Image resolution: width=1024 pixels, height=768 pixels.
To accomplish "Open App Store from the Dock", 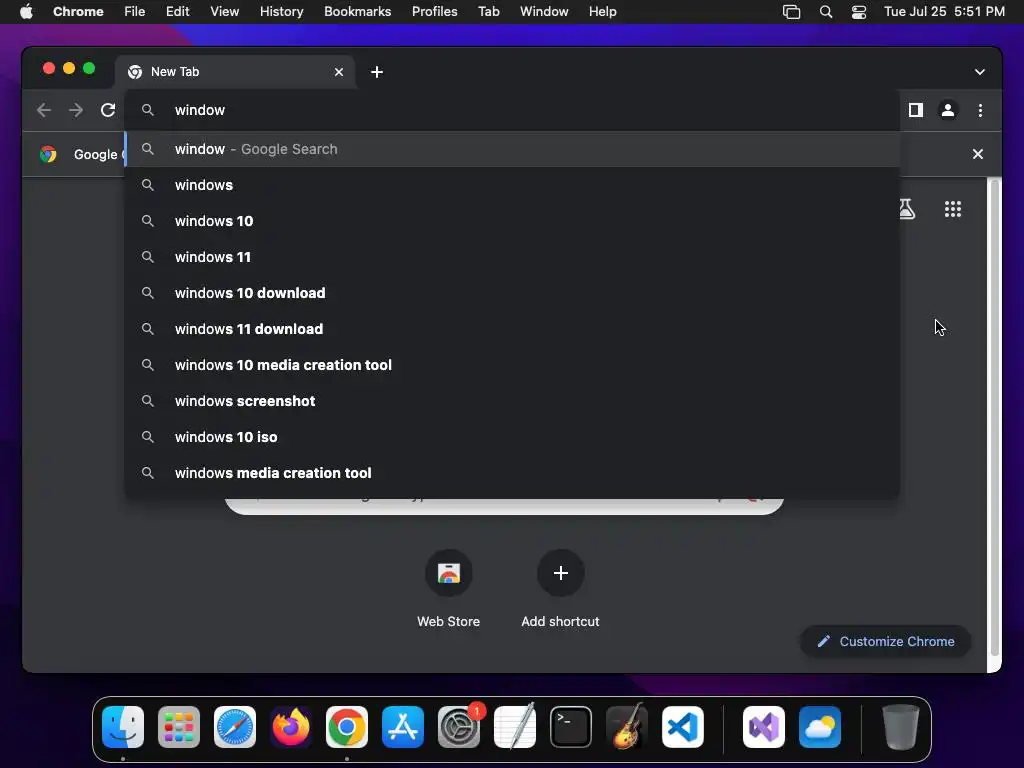I will click(x=403, y=727).
